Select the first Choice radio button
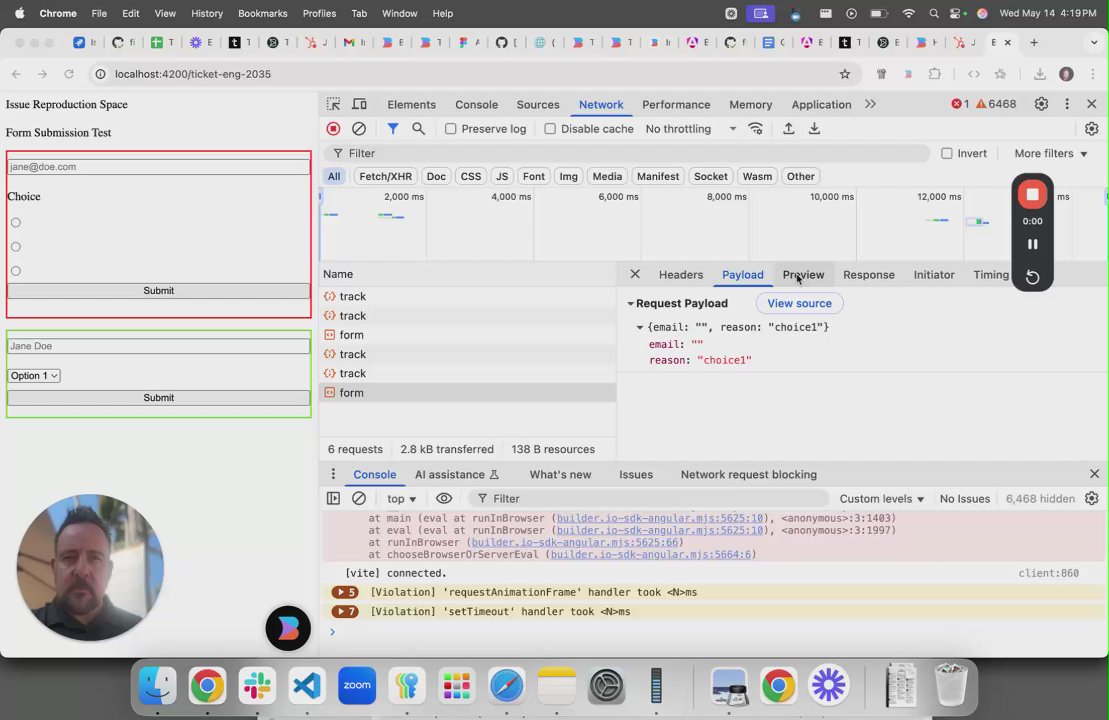This screenshot has height=720, width=1109. click(16, 223)
